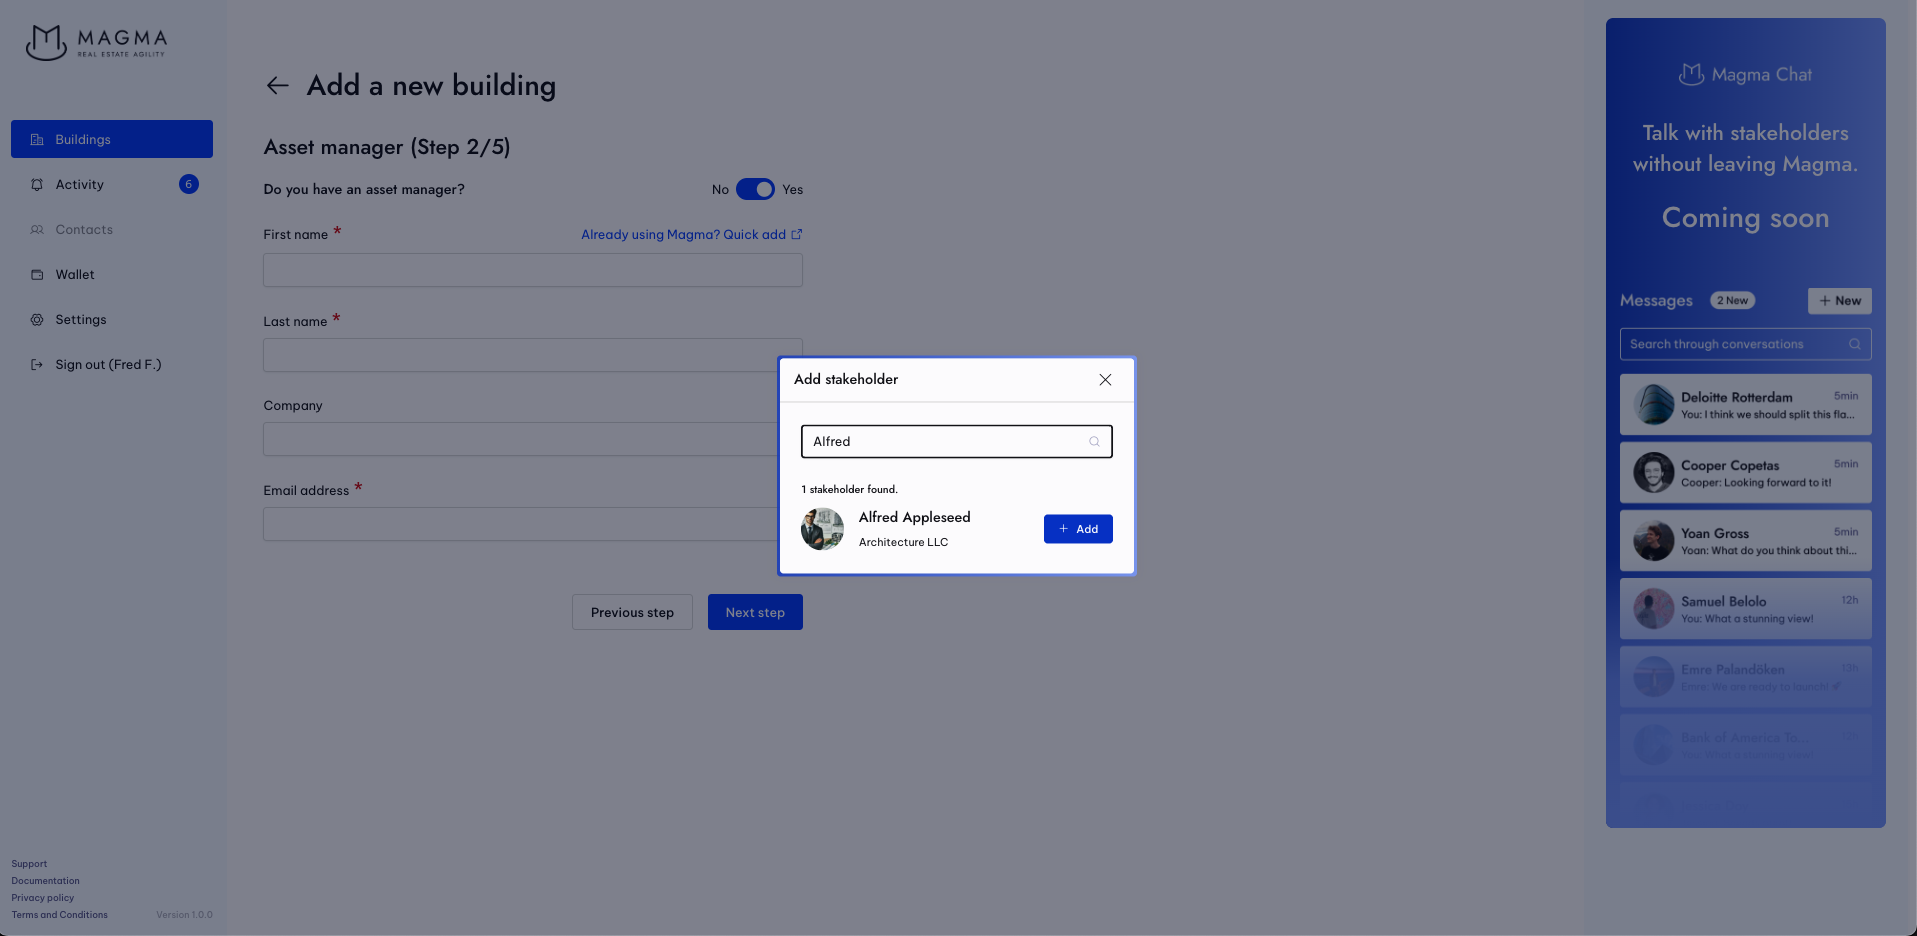Click the Next step button

point(755,612)
